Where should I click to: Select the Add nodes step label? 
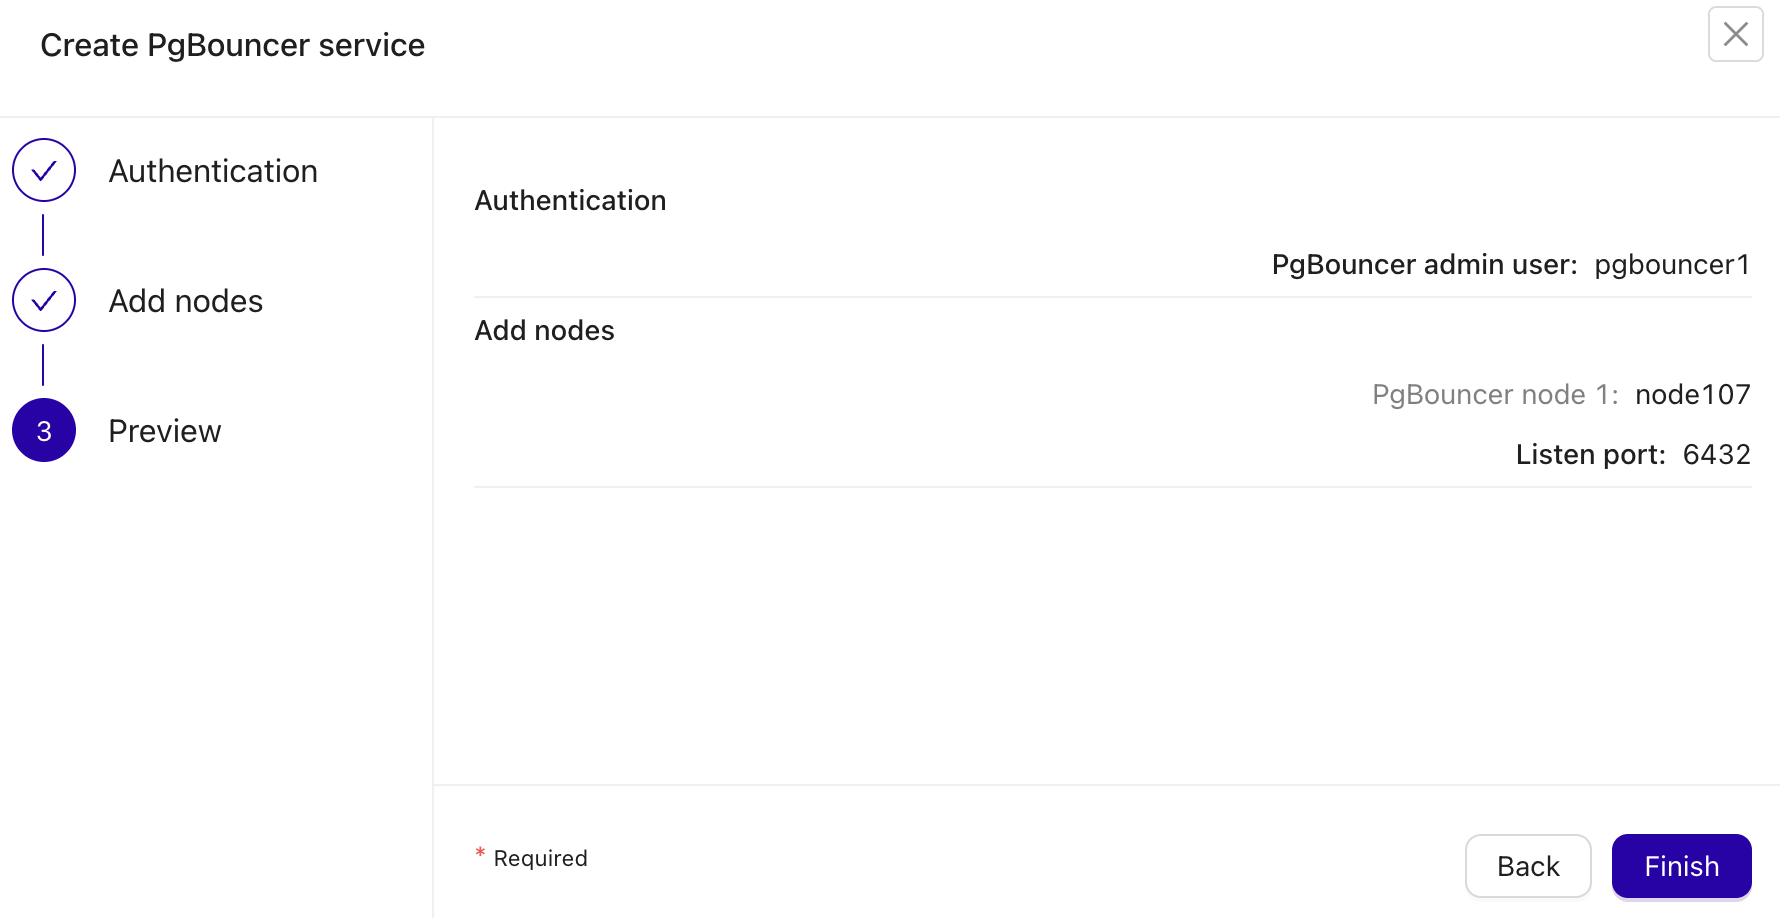point(185,300)
